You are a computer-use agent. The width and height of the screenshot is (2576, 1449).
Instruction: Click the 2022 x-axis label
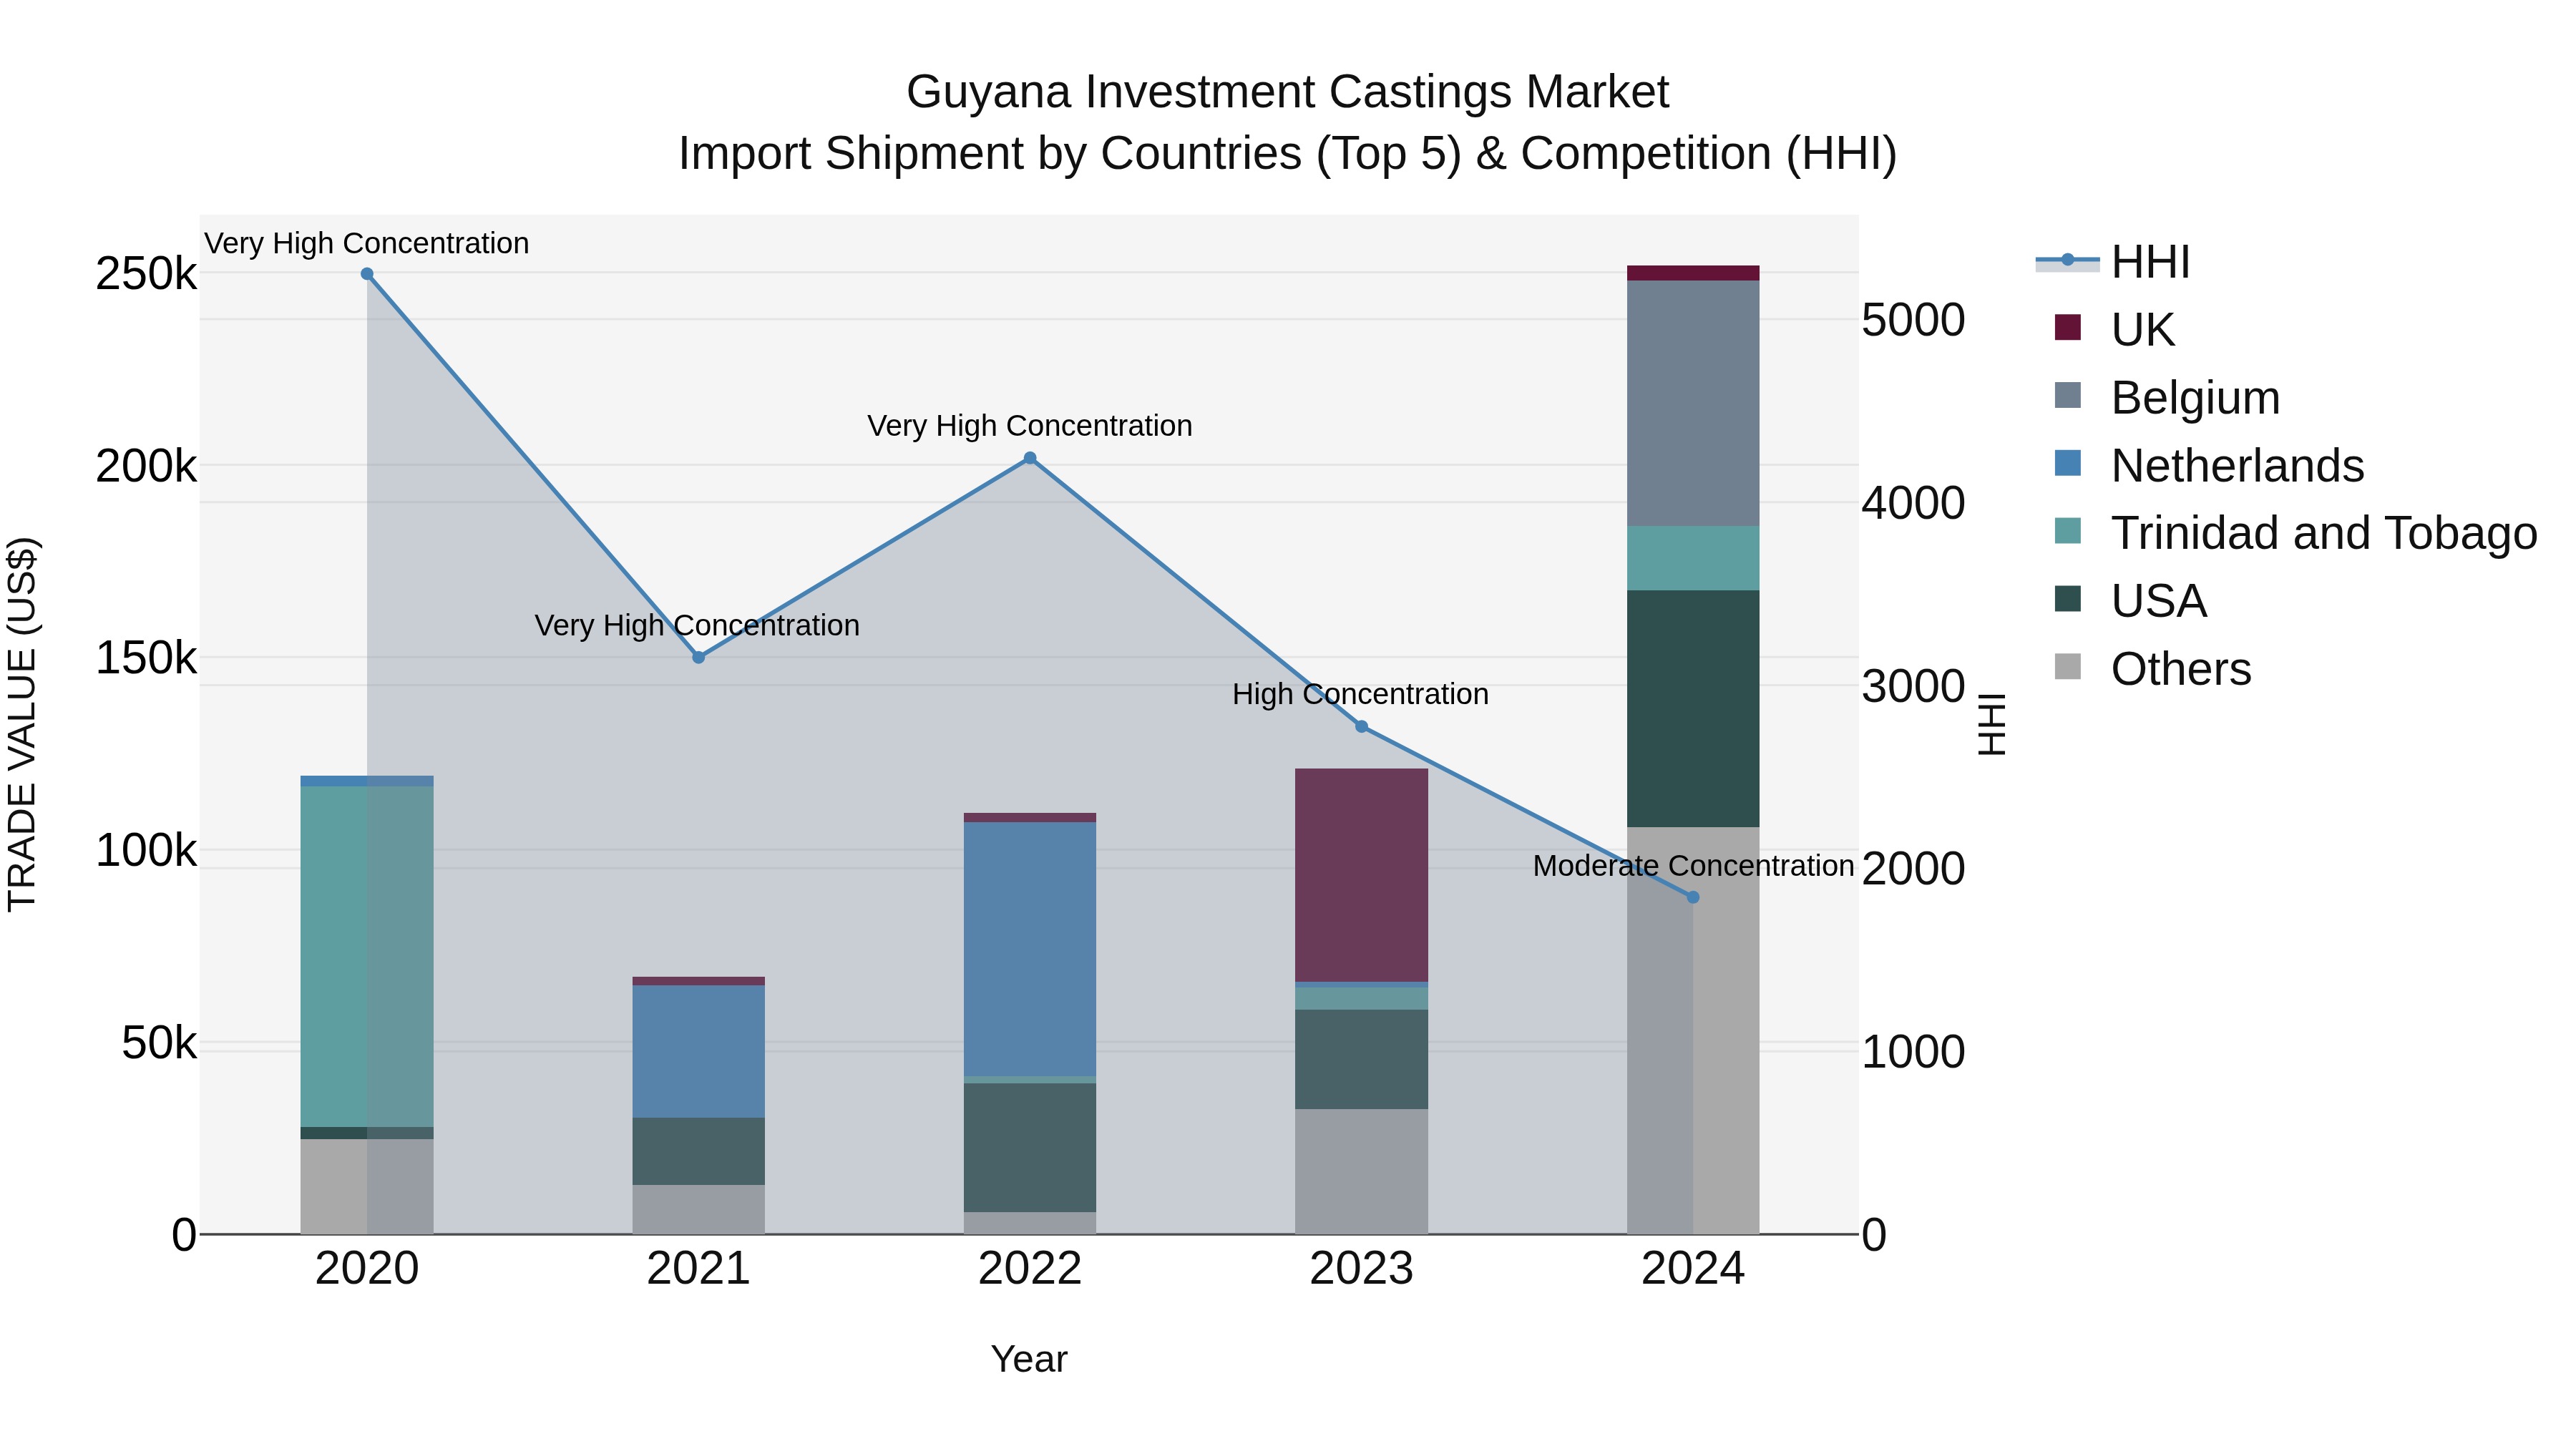pos(1030,1269)
